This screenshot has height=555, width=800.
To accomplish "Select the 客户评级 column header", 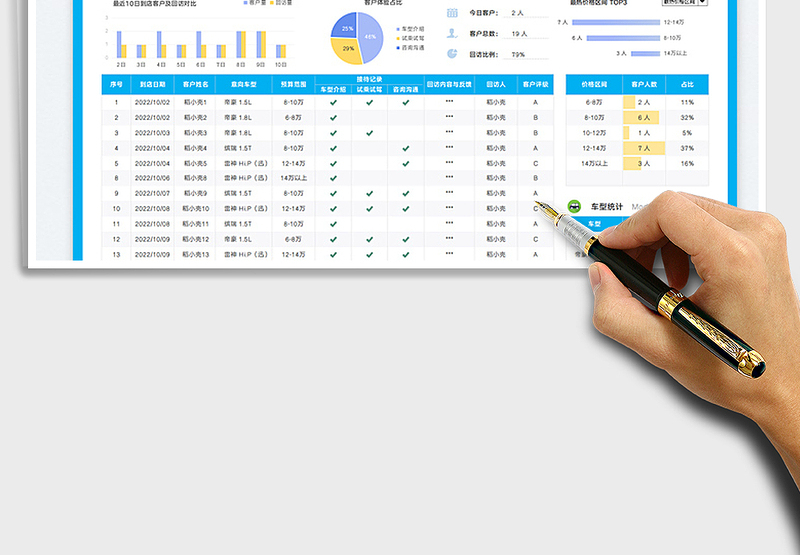I will [535, 85].
